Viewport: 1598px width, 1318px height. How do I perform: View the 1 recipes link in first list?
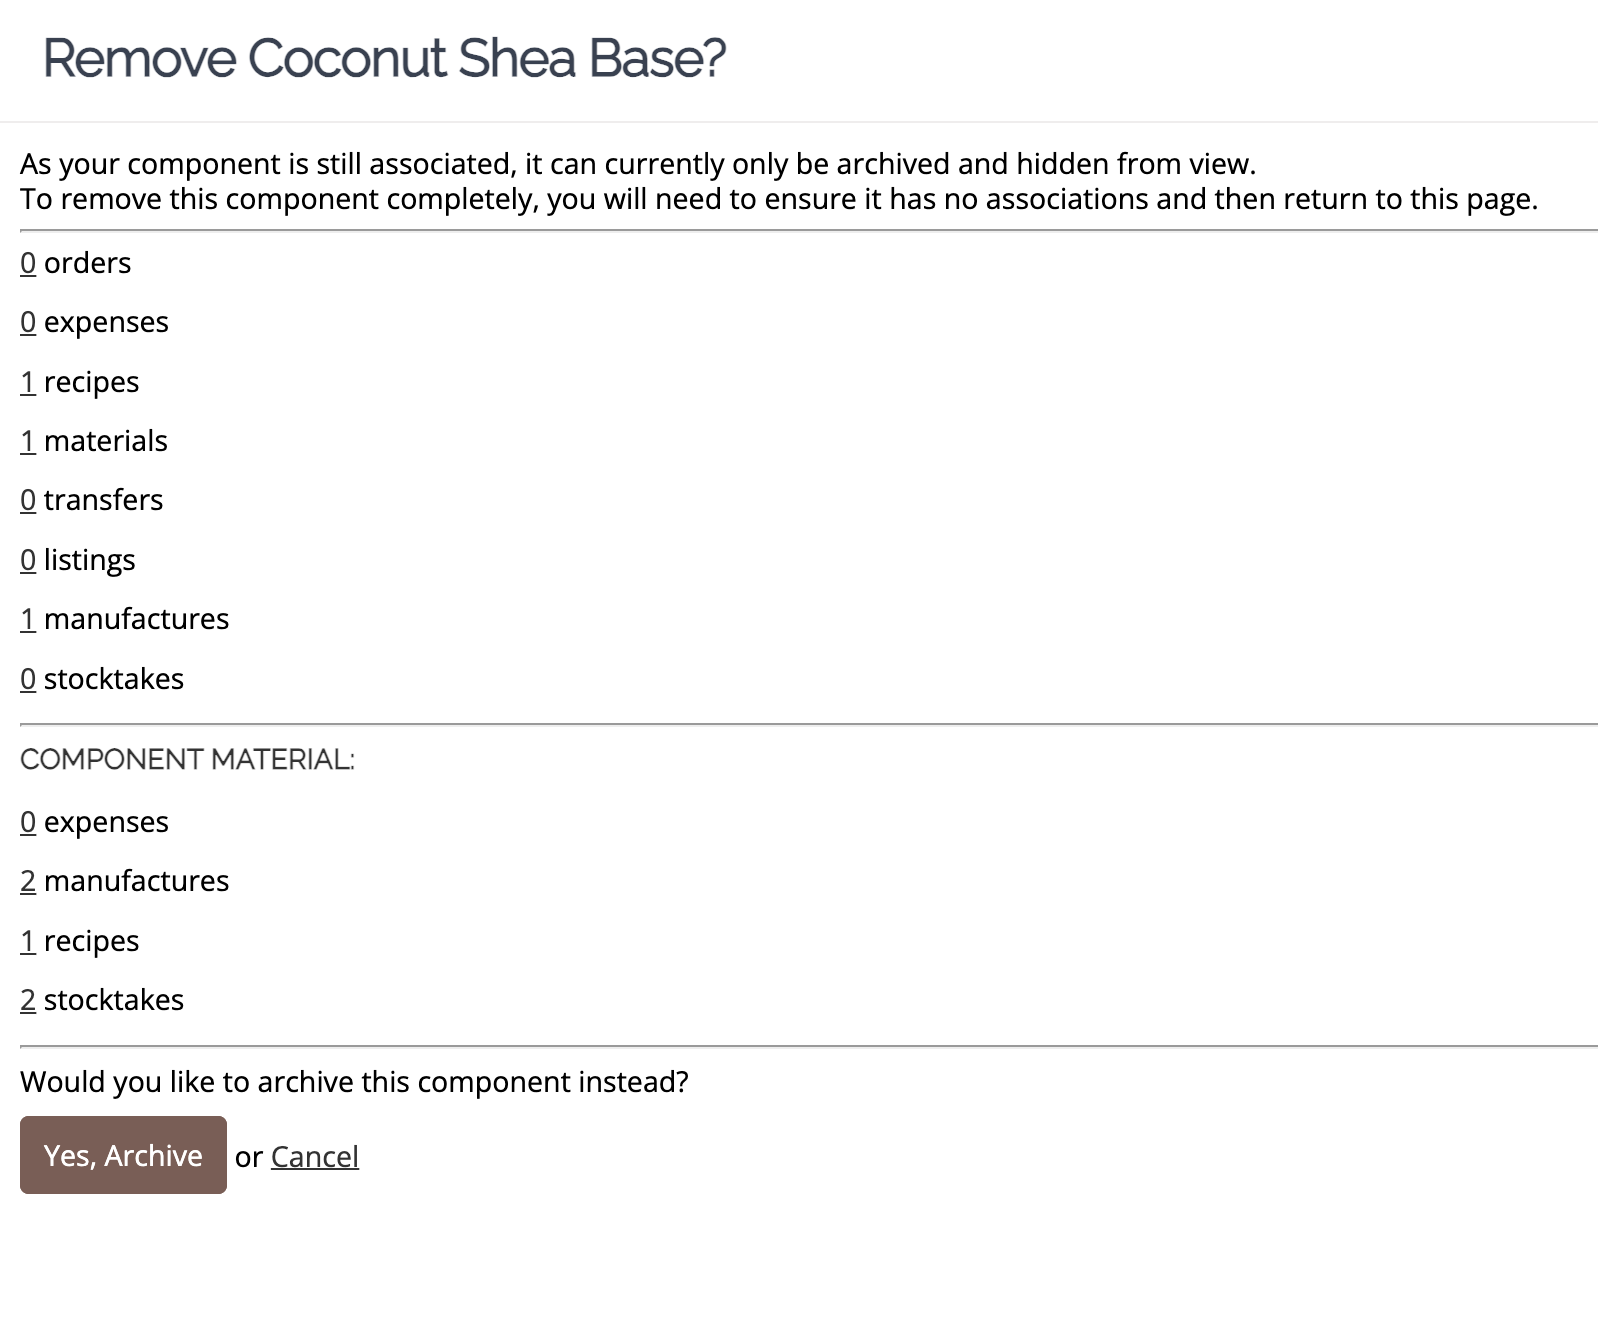[x=28, y=382]
